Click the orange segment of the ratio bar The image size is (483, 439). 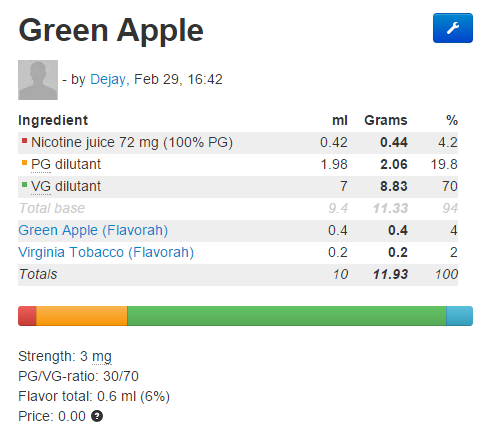click(82, 316)
